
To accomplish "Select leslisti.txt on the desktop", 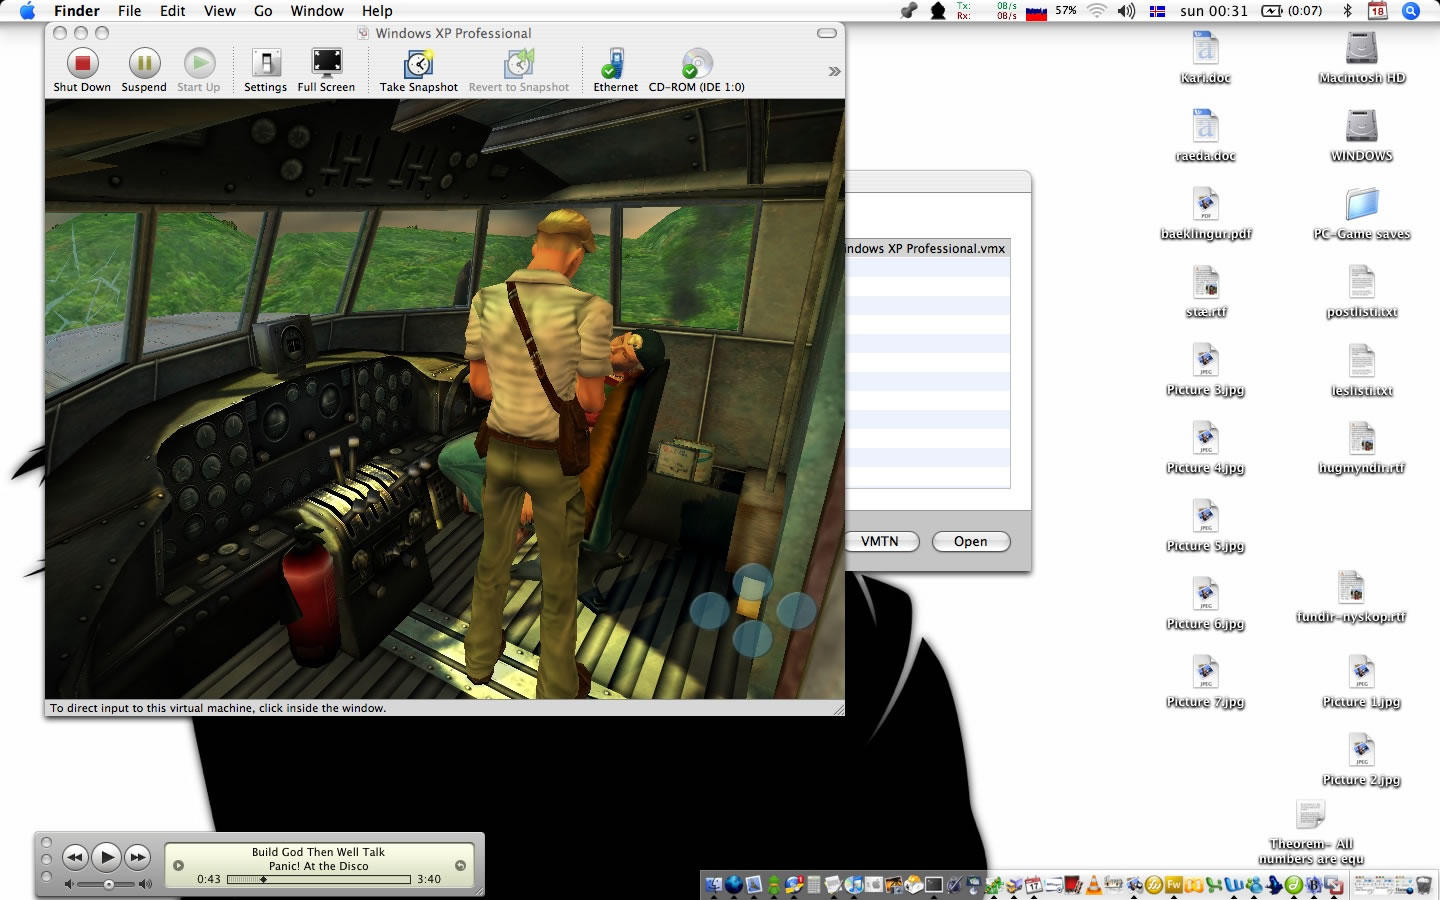I will point(1361,369).
